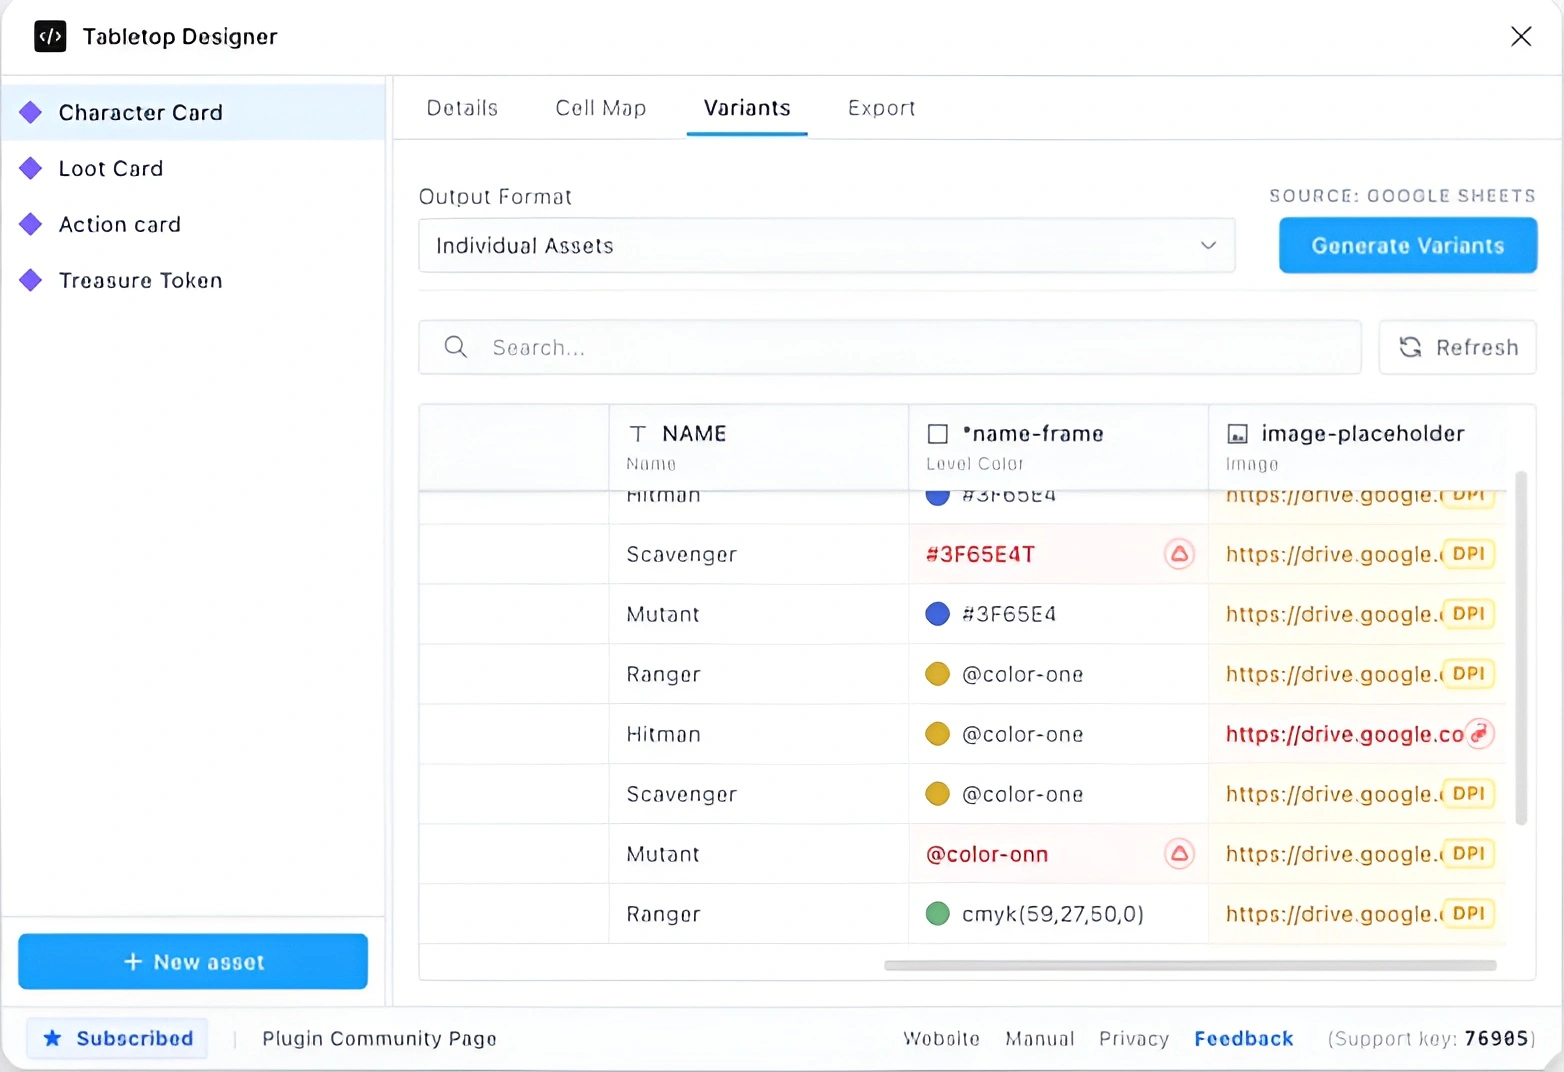1564x1072 pixels.
Task: Click the magnifier icon in search bar
Action: click(456, 347)
